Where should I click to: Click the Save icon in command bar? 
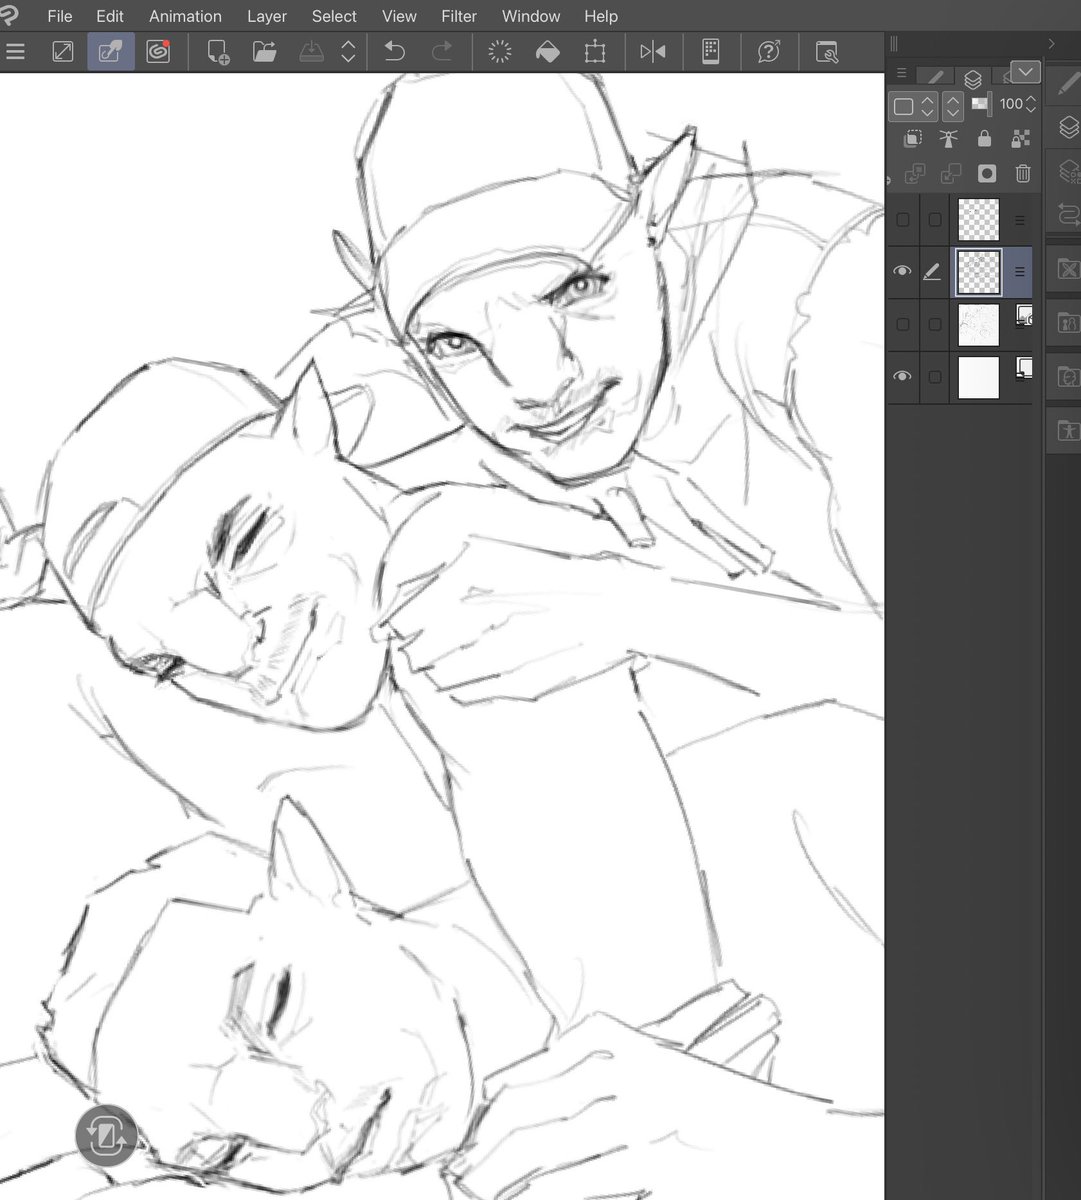312,52
